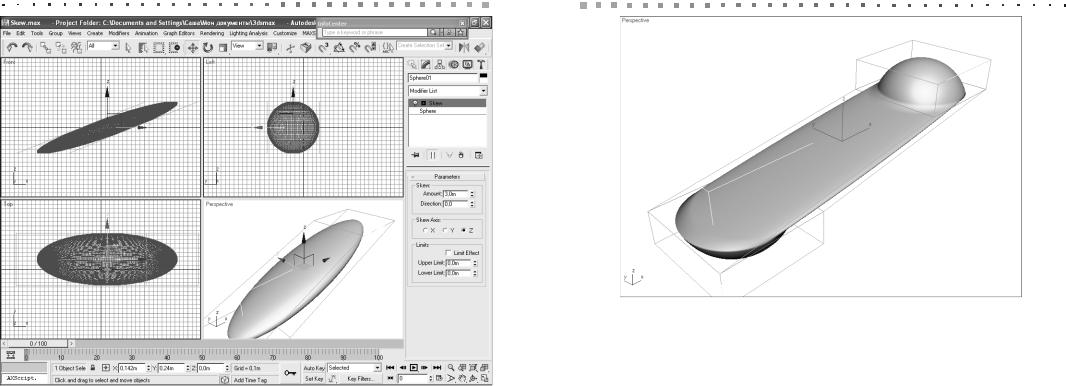Toggle the Snaps 3D toggle
This screenshot has width=1066, height=386.
[324, 47]
